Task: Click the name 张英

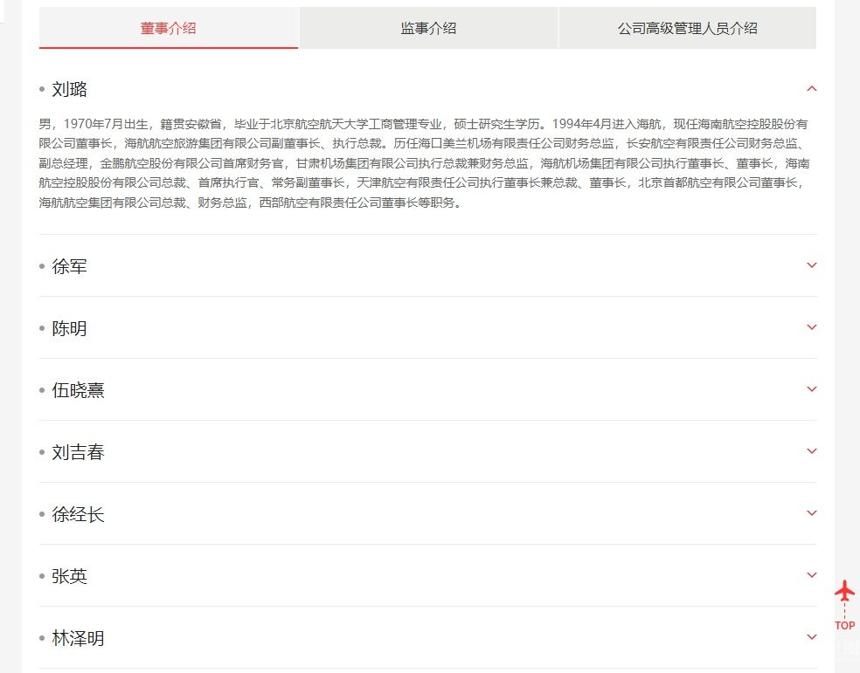Action: click(69, 576)
